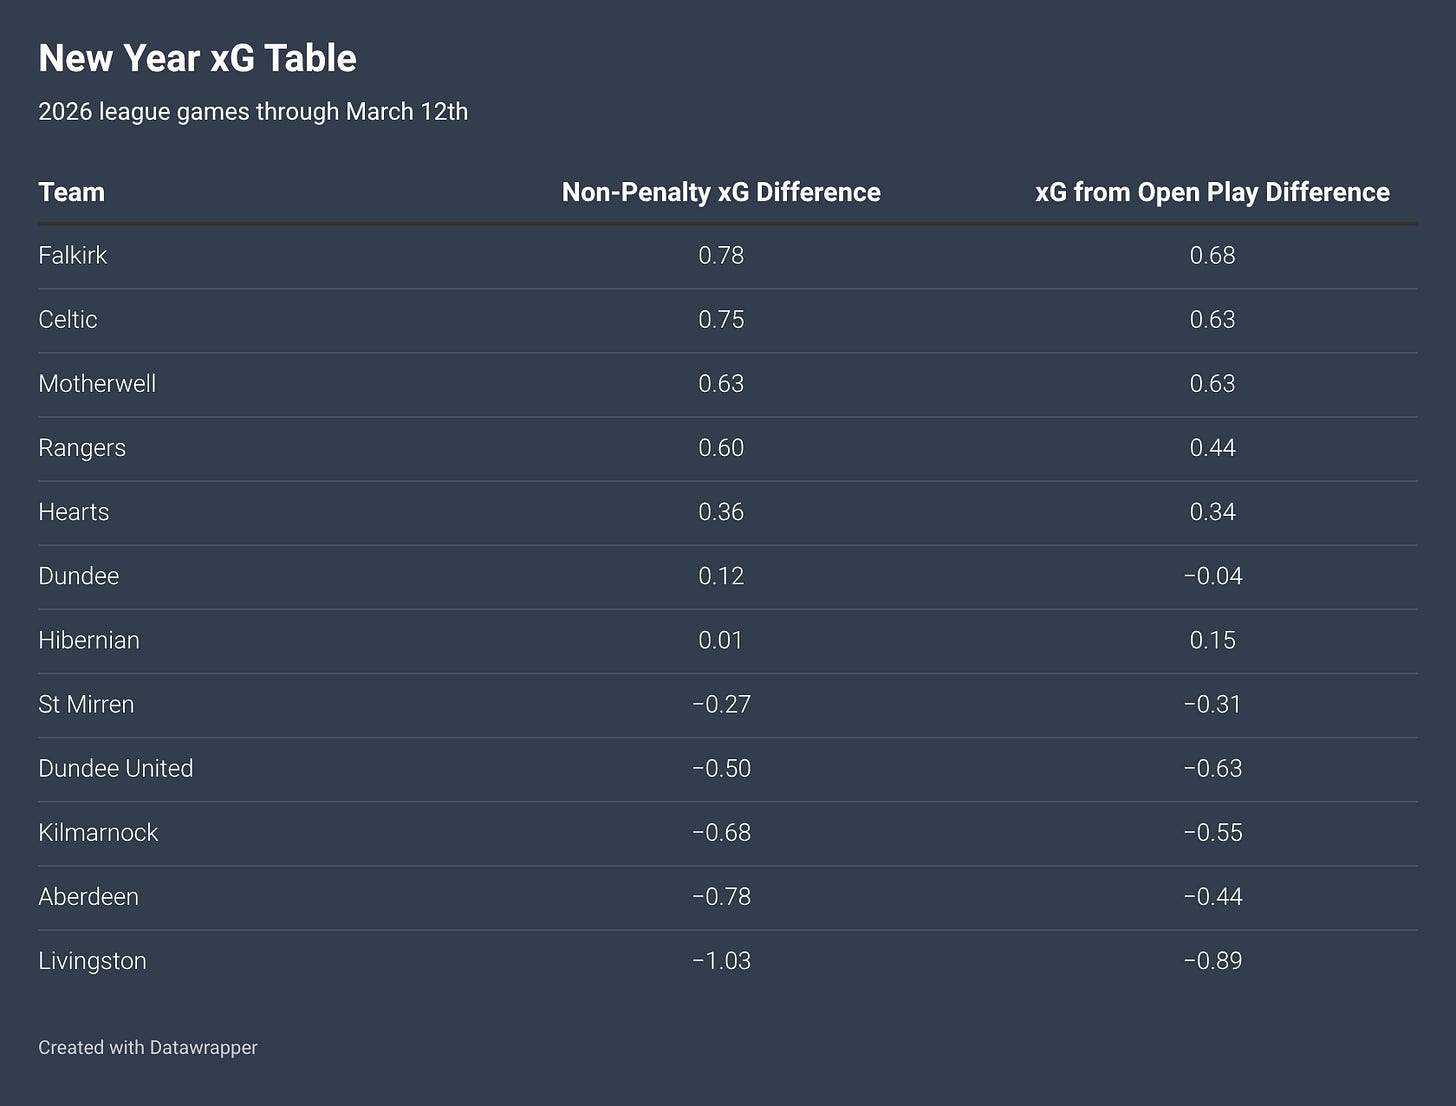Click Aberdeen's open play value −0.44
Screen dimensions: 1456x1106
pyautogui.click(x=1212, y=896)
